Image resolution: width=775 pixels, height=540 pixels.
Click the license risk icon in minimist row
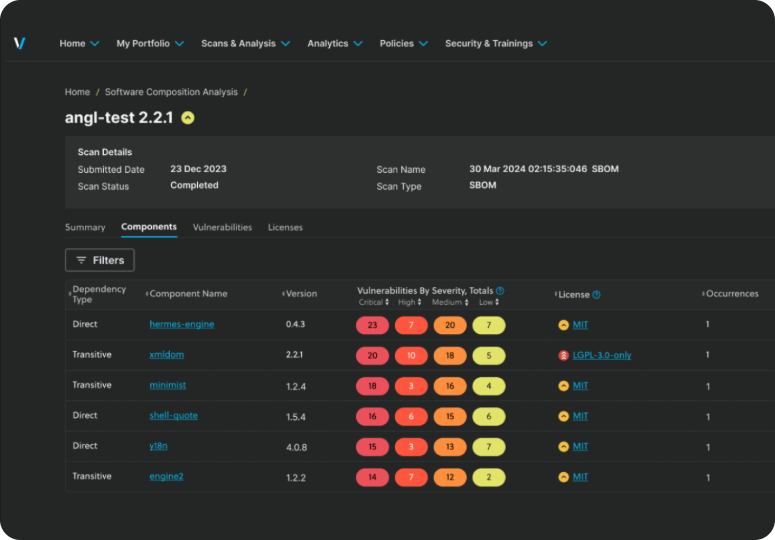563,386
